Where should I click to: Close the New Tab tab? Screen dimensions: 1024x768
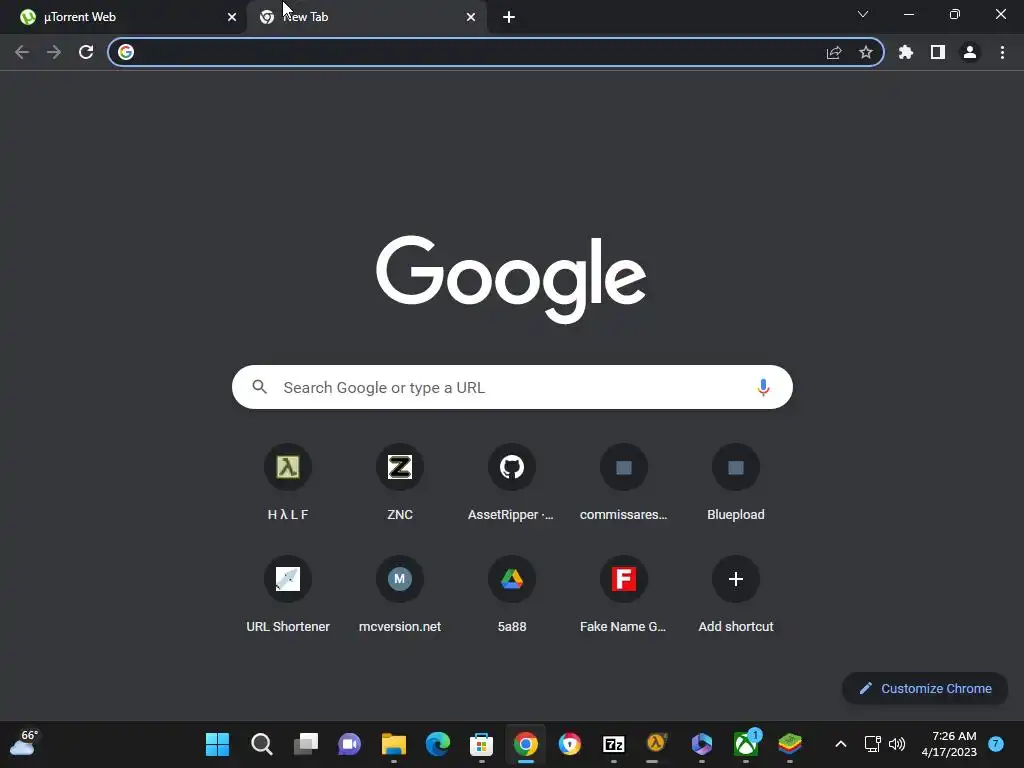tap(471, 17)
